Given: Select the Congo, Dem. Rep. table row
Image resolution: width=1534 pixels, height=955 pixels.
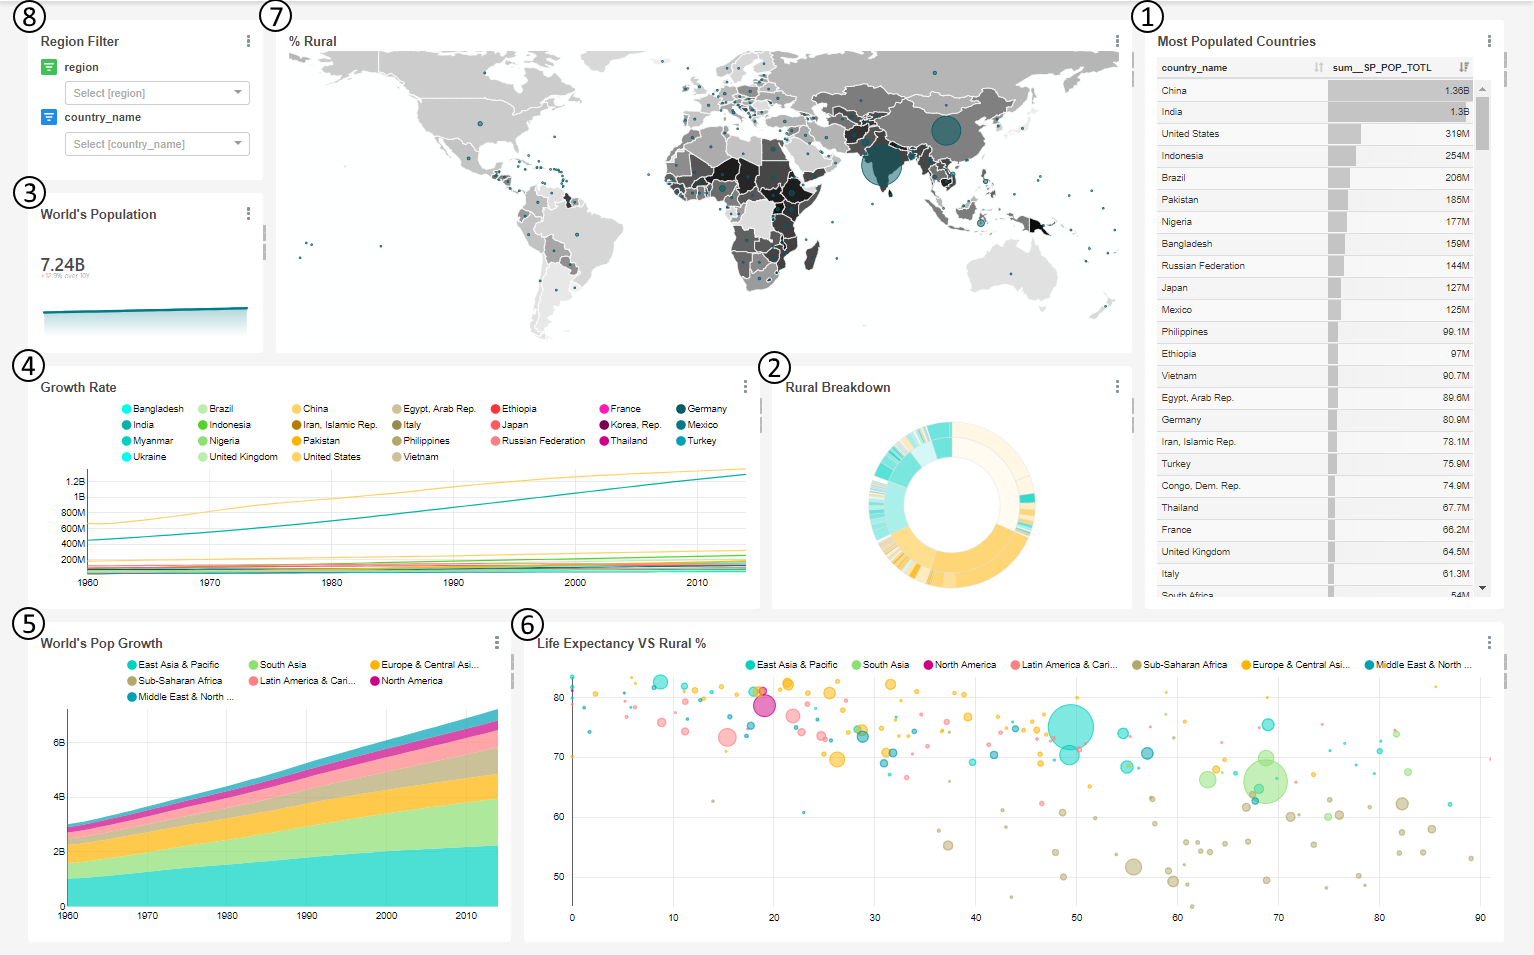Looking at the screenshot, I should [x=1315, y=486].
